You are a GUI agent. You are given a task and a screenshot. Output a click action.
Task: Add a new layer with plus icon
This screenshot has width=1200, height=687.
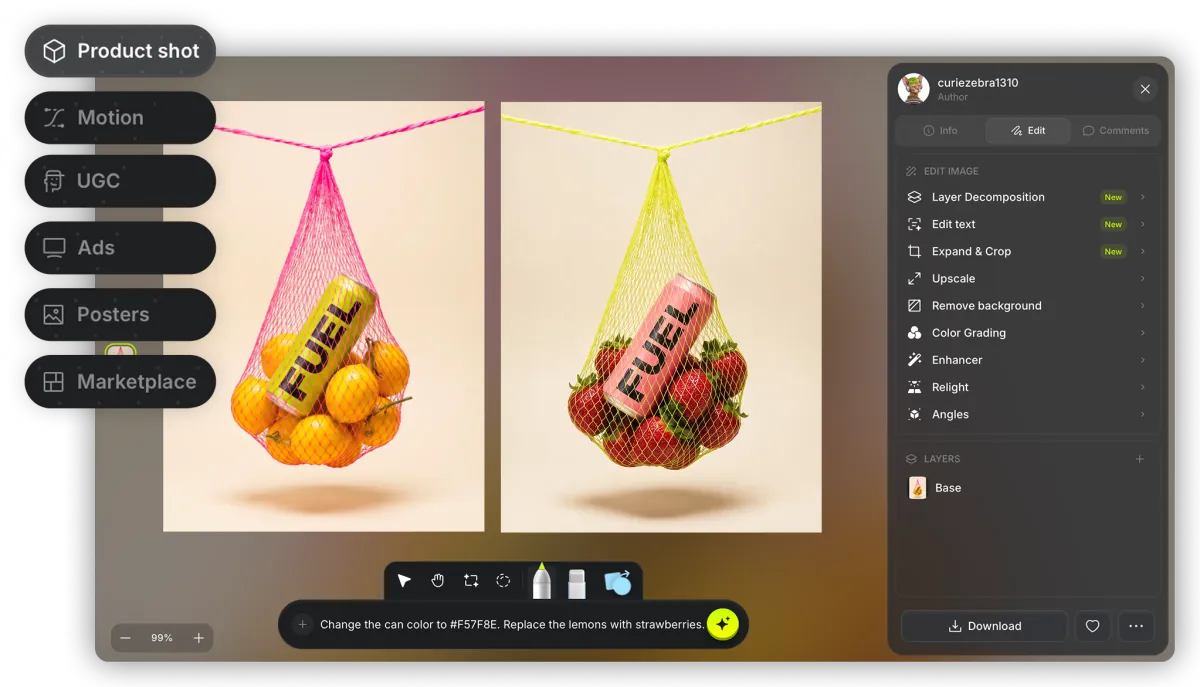coord(1140,459)
